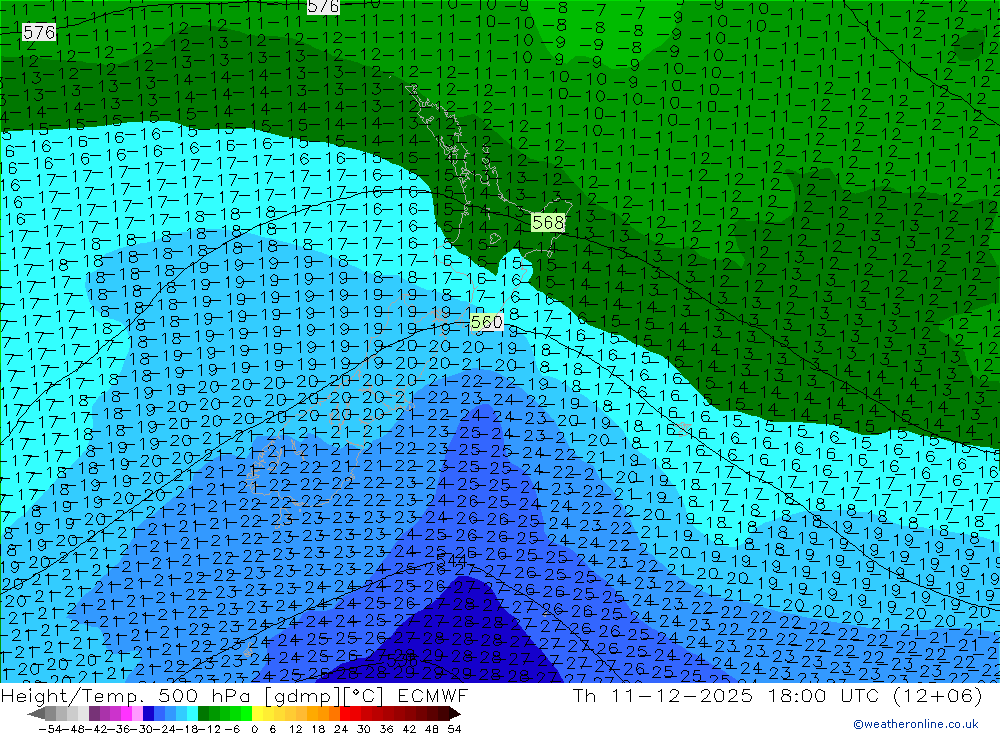Click the Height/Temp. title text
Image resolution: width=1000 pixels, height=733 pixels.
[x=73, y=695]
